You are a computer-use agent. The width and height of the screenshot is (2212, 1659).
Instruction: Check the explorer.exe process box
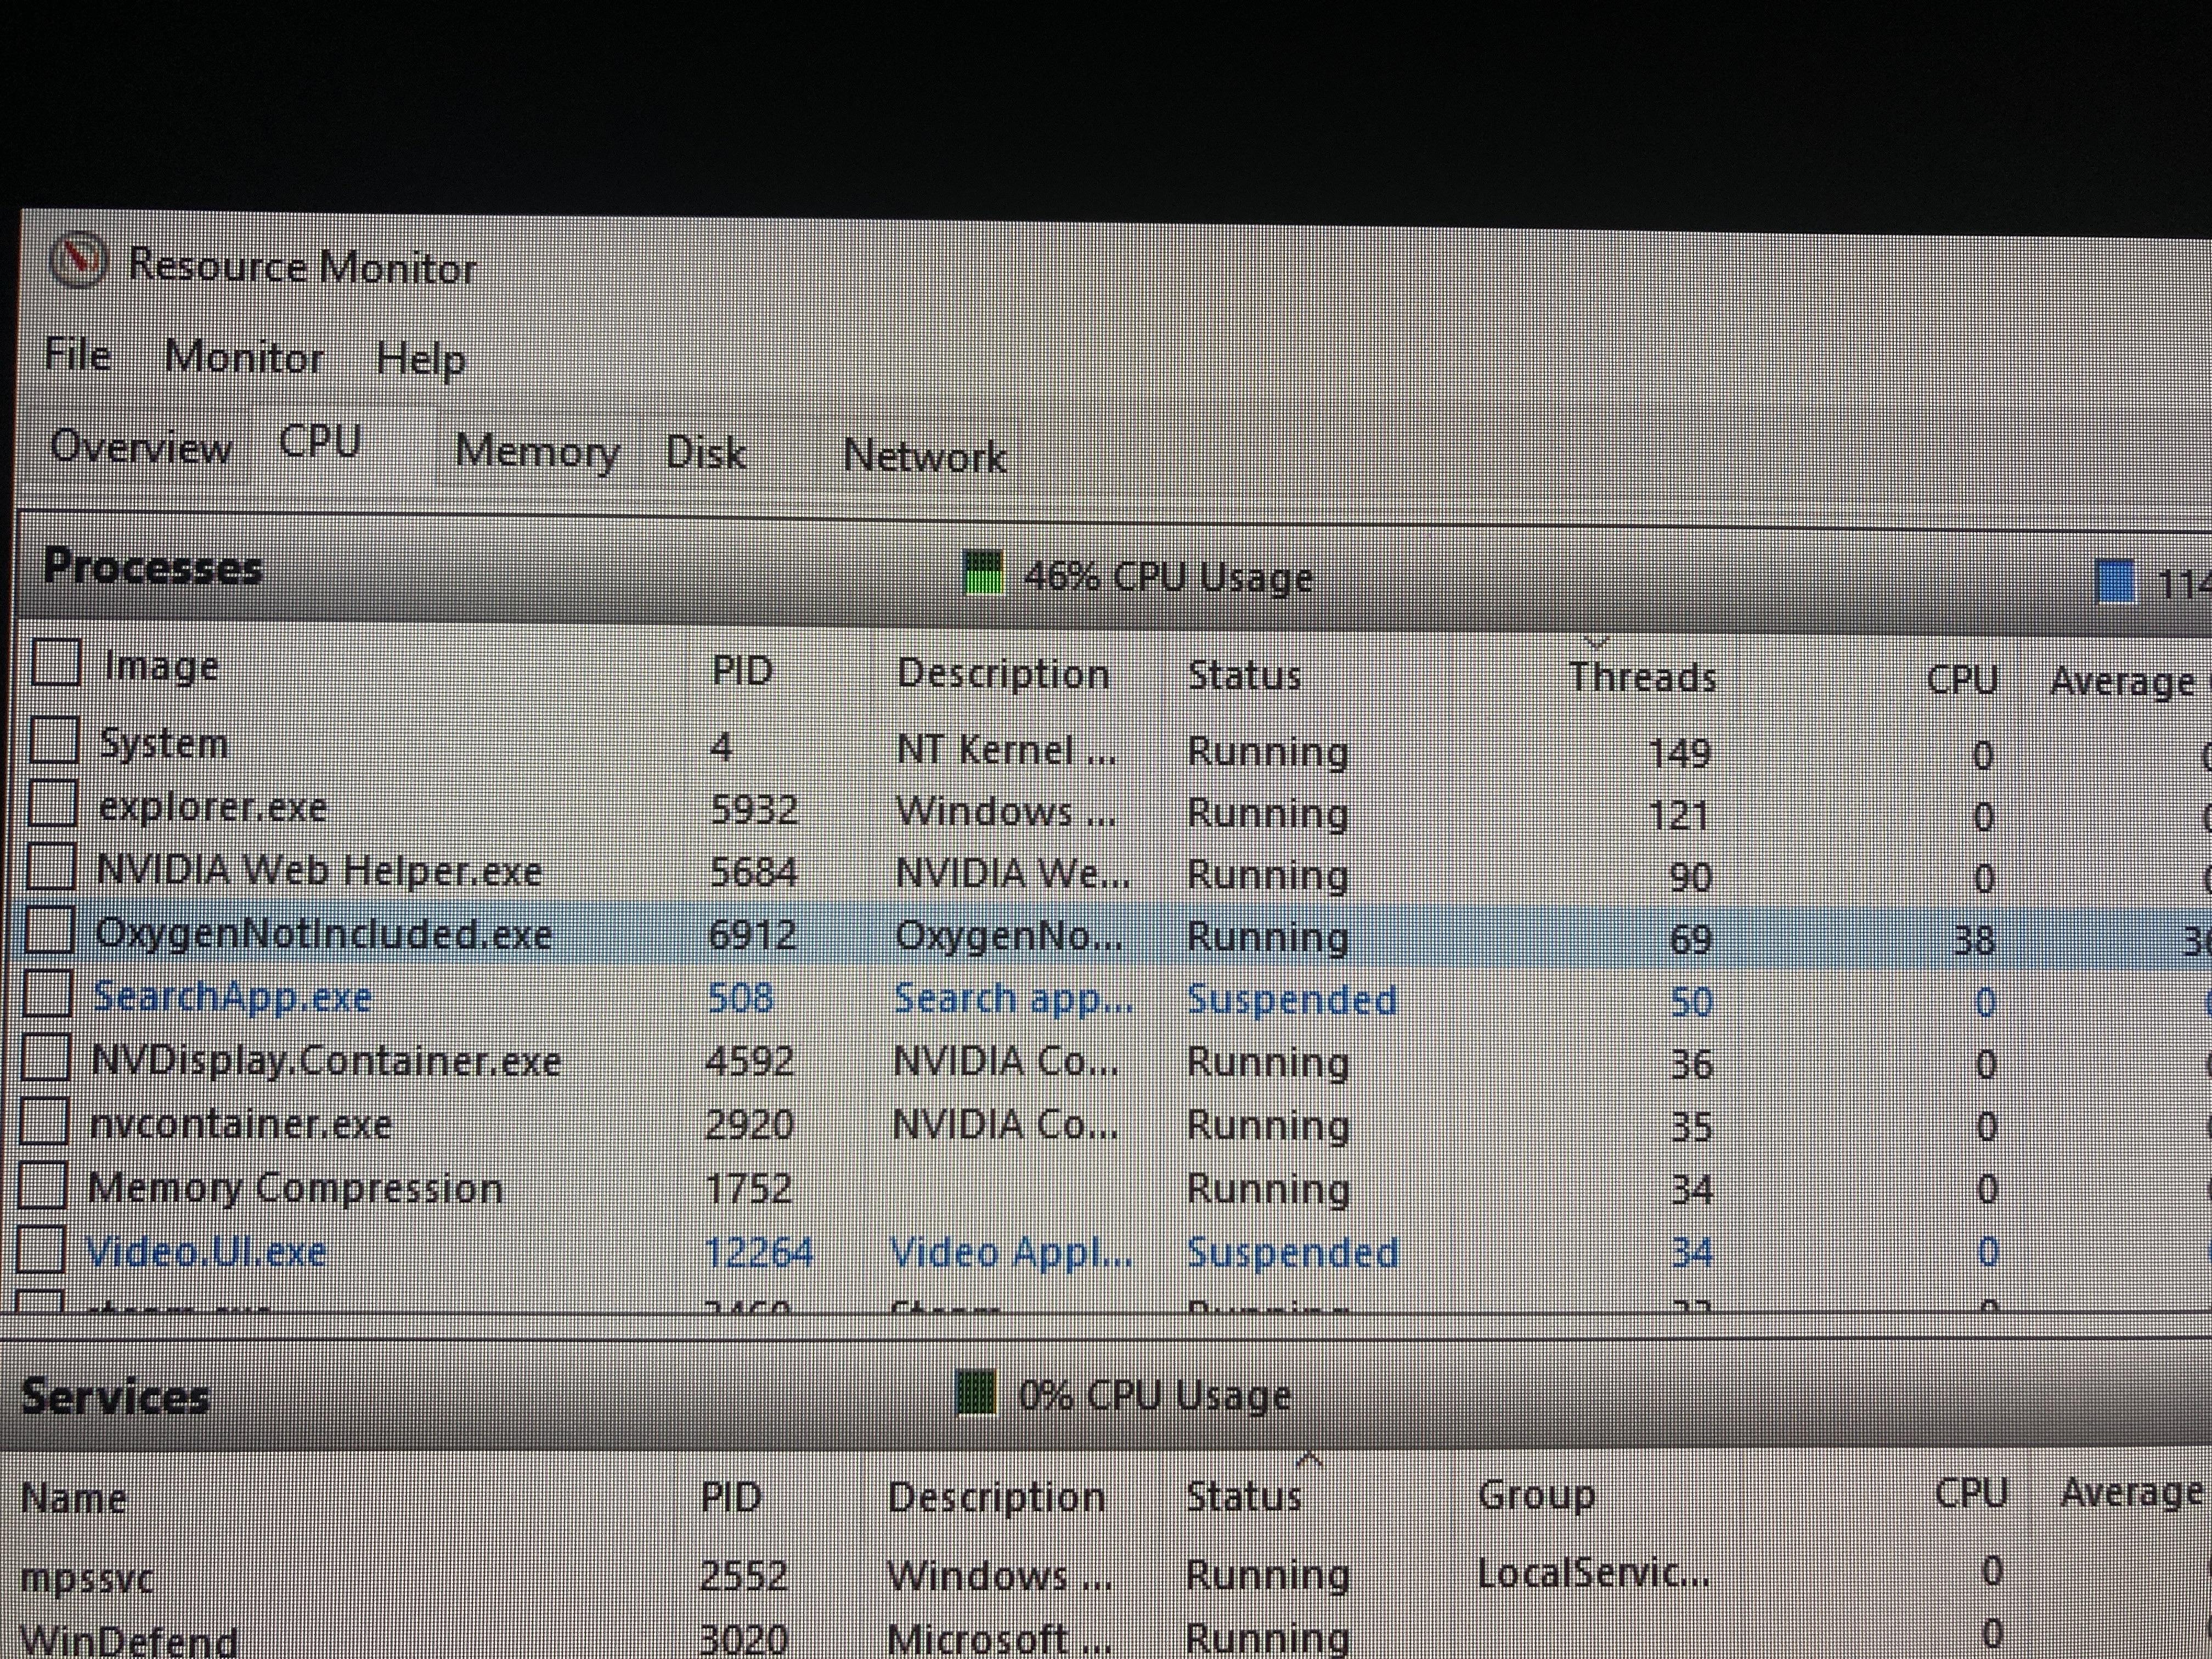coord(52,803)
